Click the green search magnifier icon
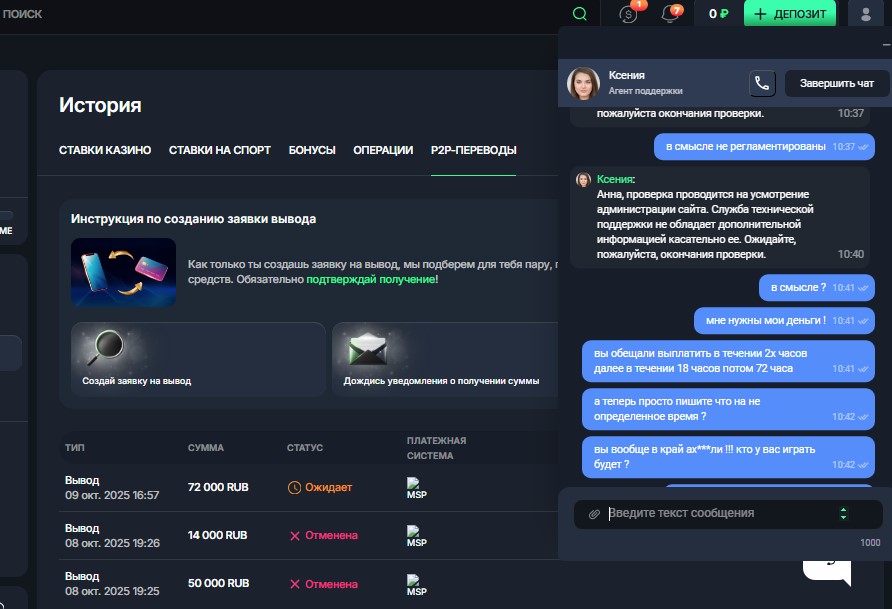Image resolution: width=892 pixels, height=609 pixels. click(579, 14)
